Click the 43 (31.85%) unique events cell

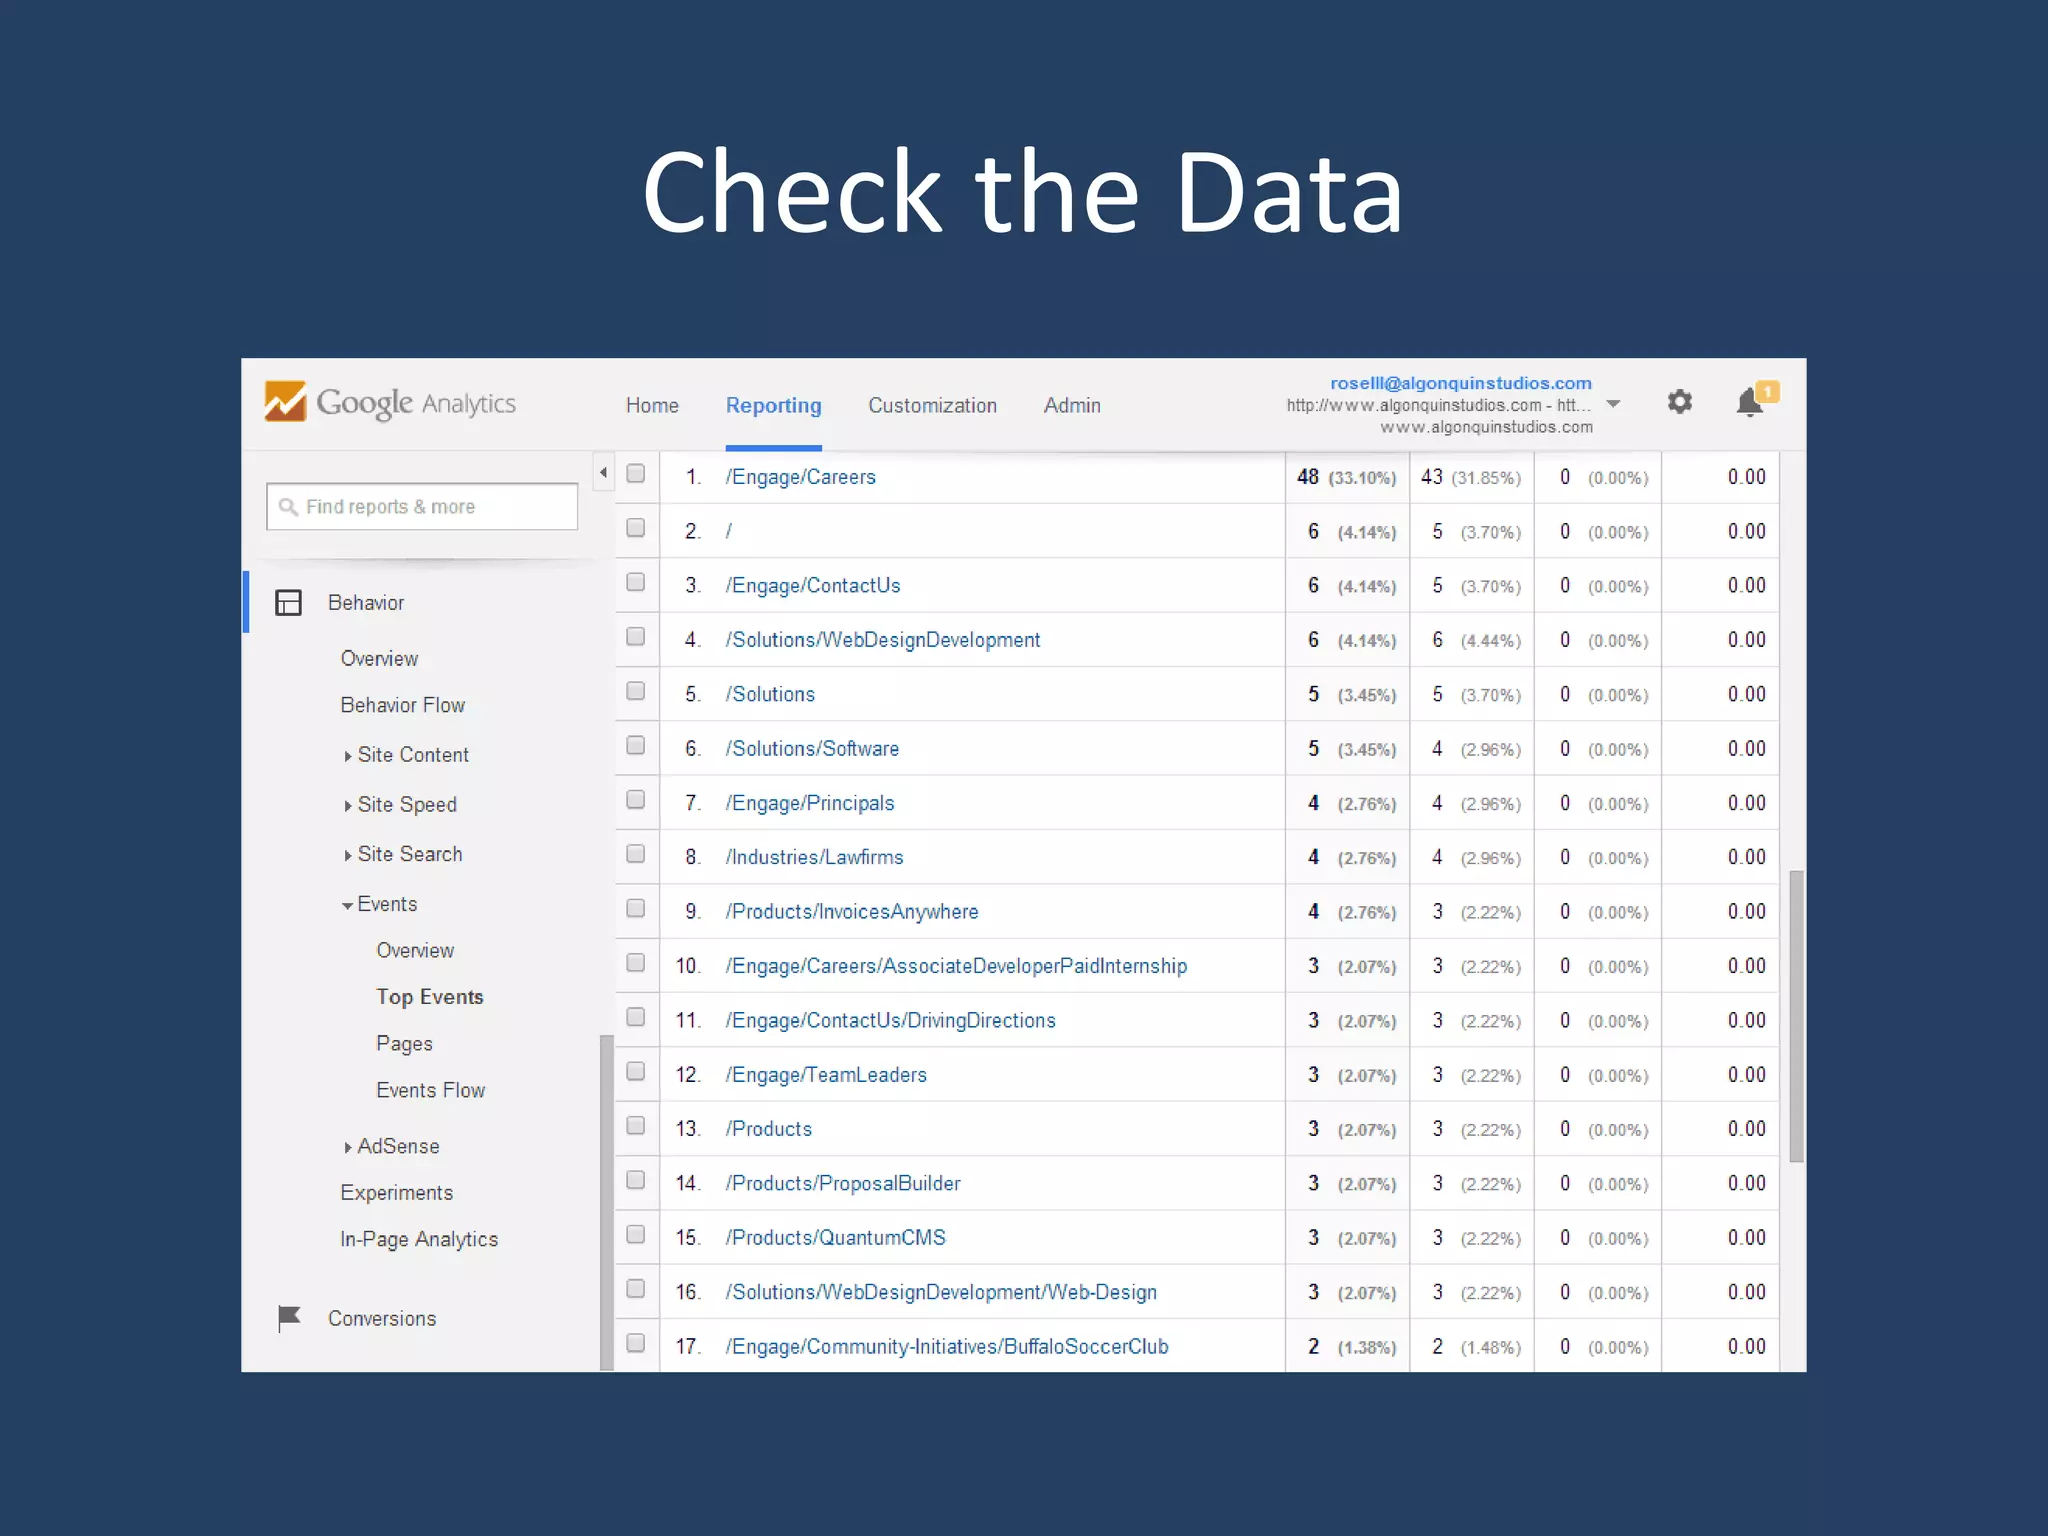pos(1471,477)
